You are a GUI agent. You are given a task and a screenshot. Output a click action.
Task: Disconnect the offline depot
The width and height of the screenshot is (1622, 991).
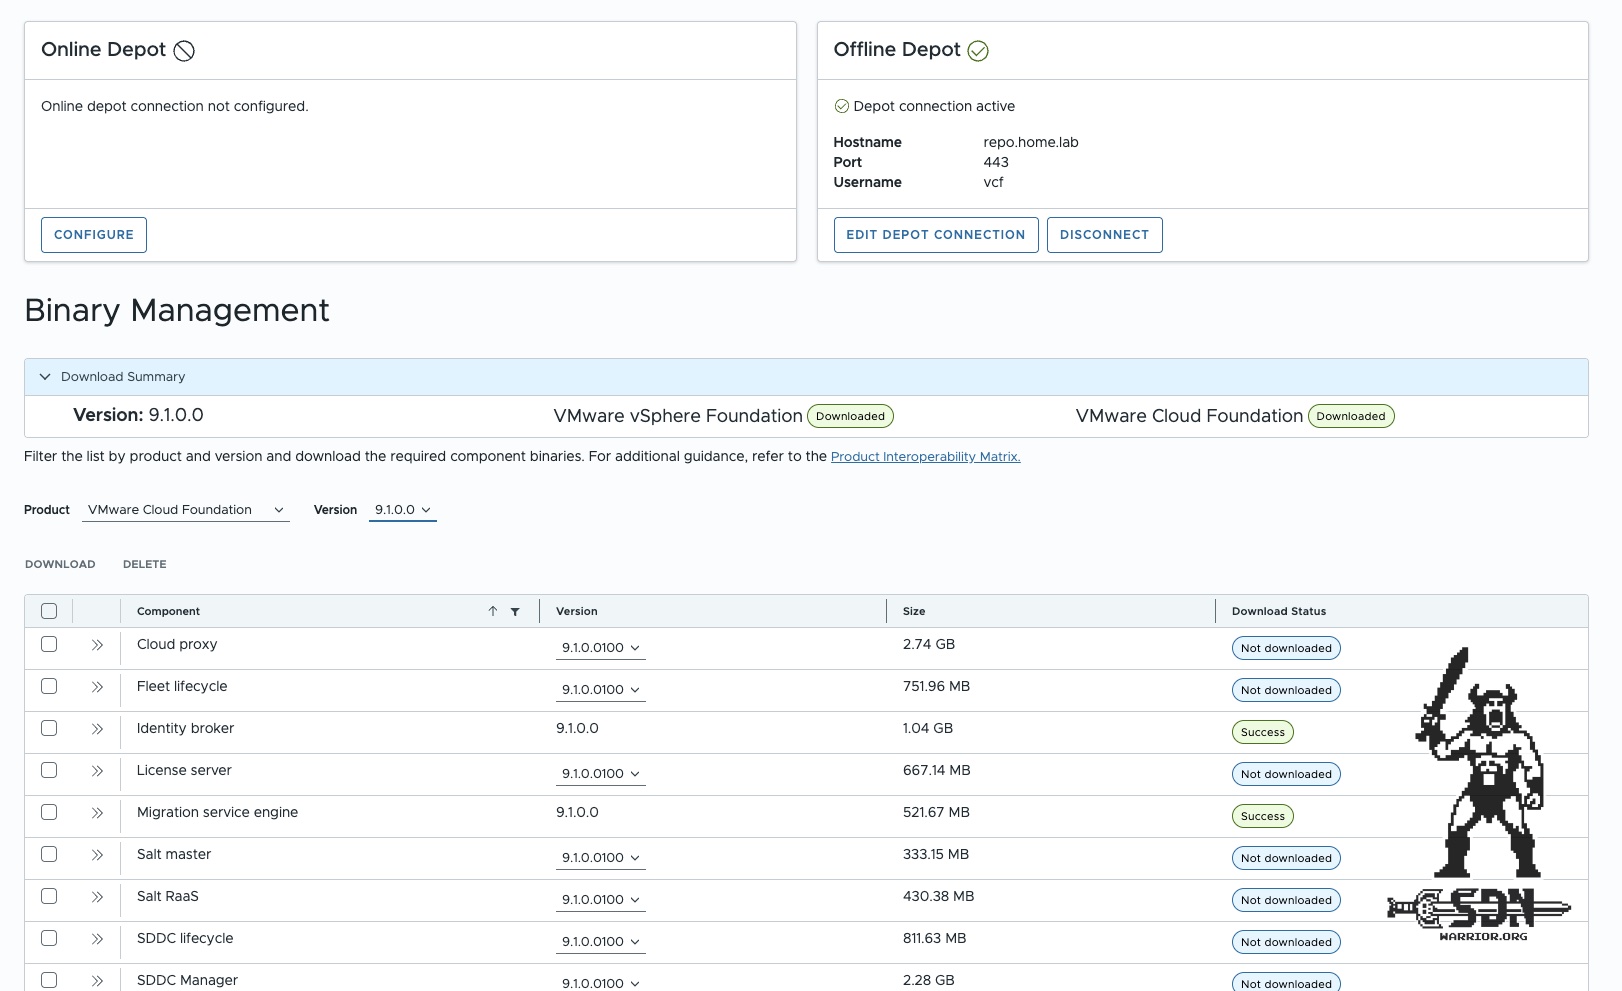[1105, 235]
